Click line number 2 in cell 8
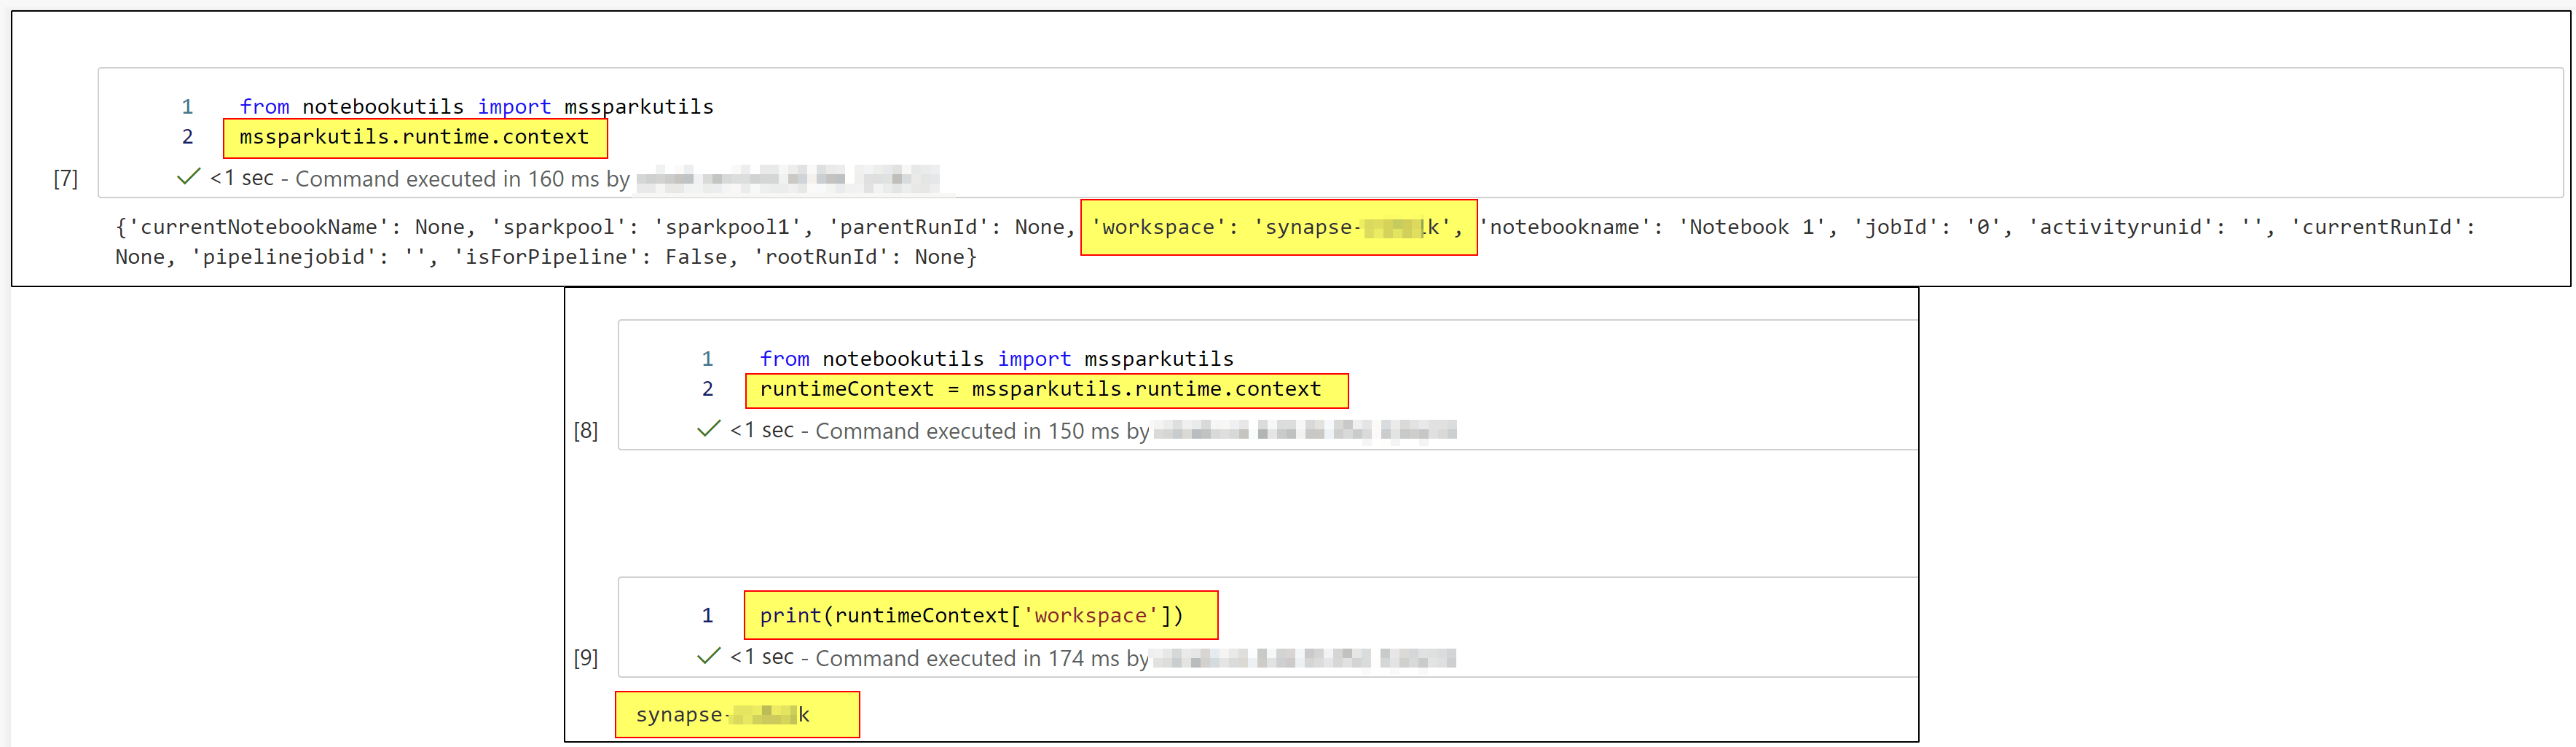The image size is (2576, 747). point(707,389)
